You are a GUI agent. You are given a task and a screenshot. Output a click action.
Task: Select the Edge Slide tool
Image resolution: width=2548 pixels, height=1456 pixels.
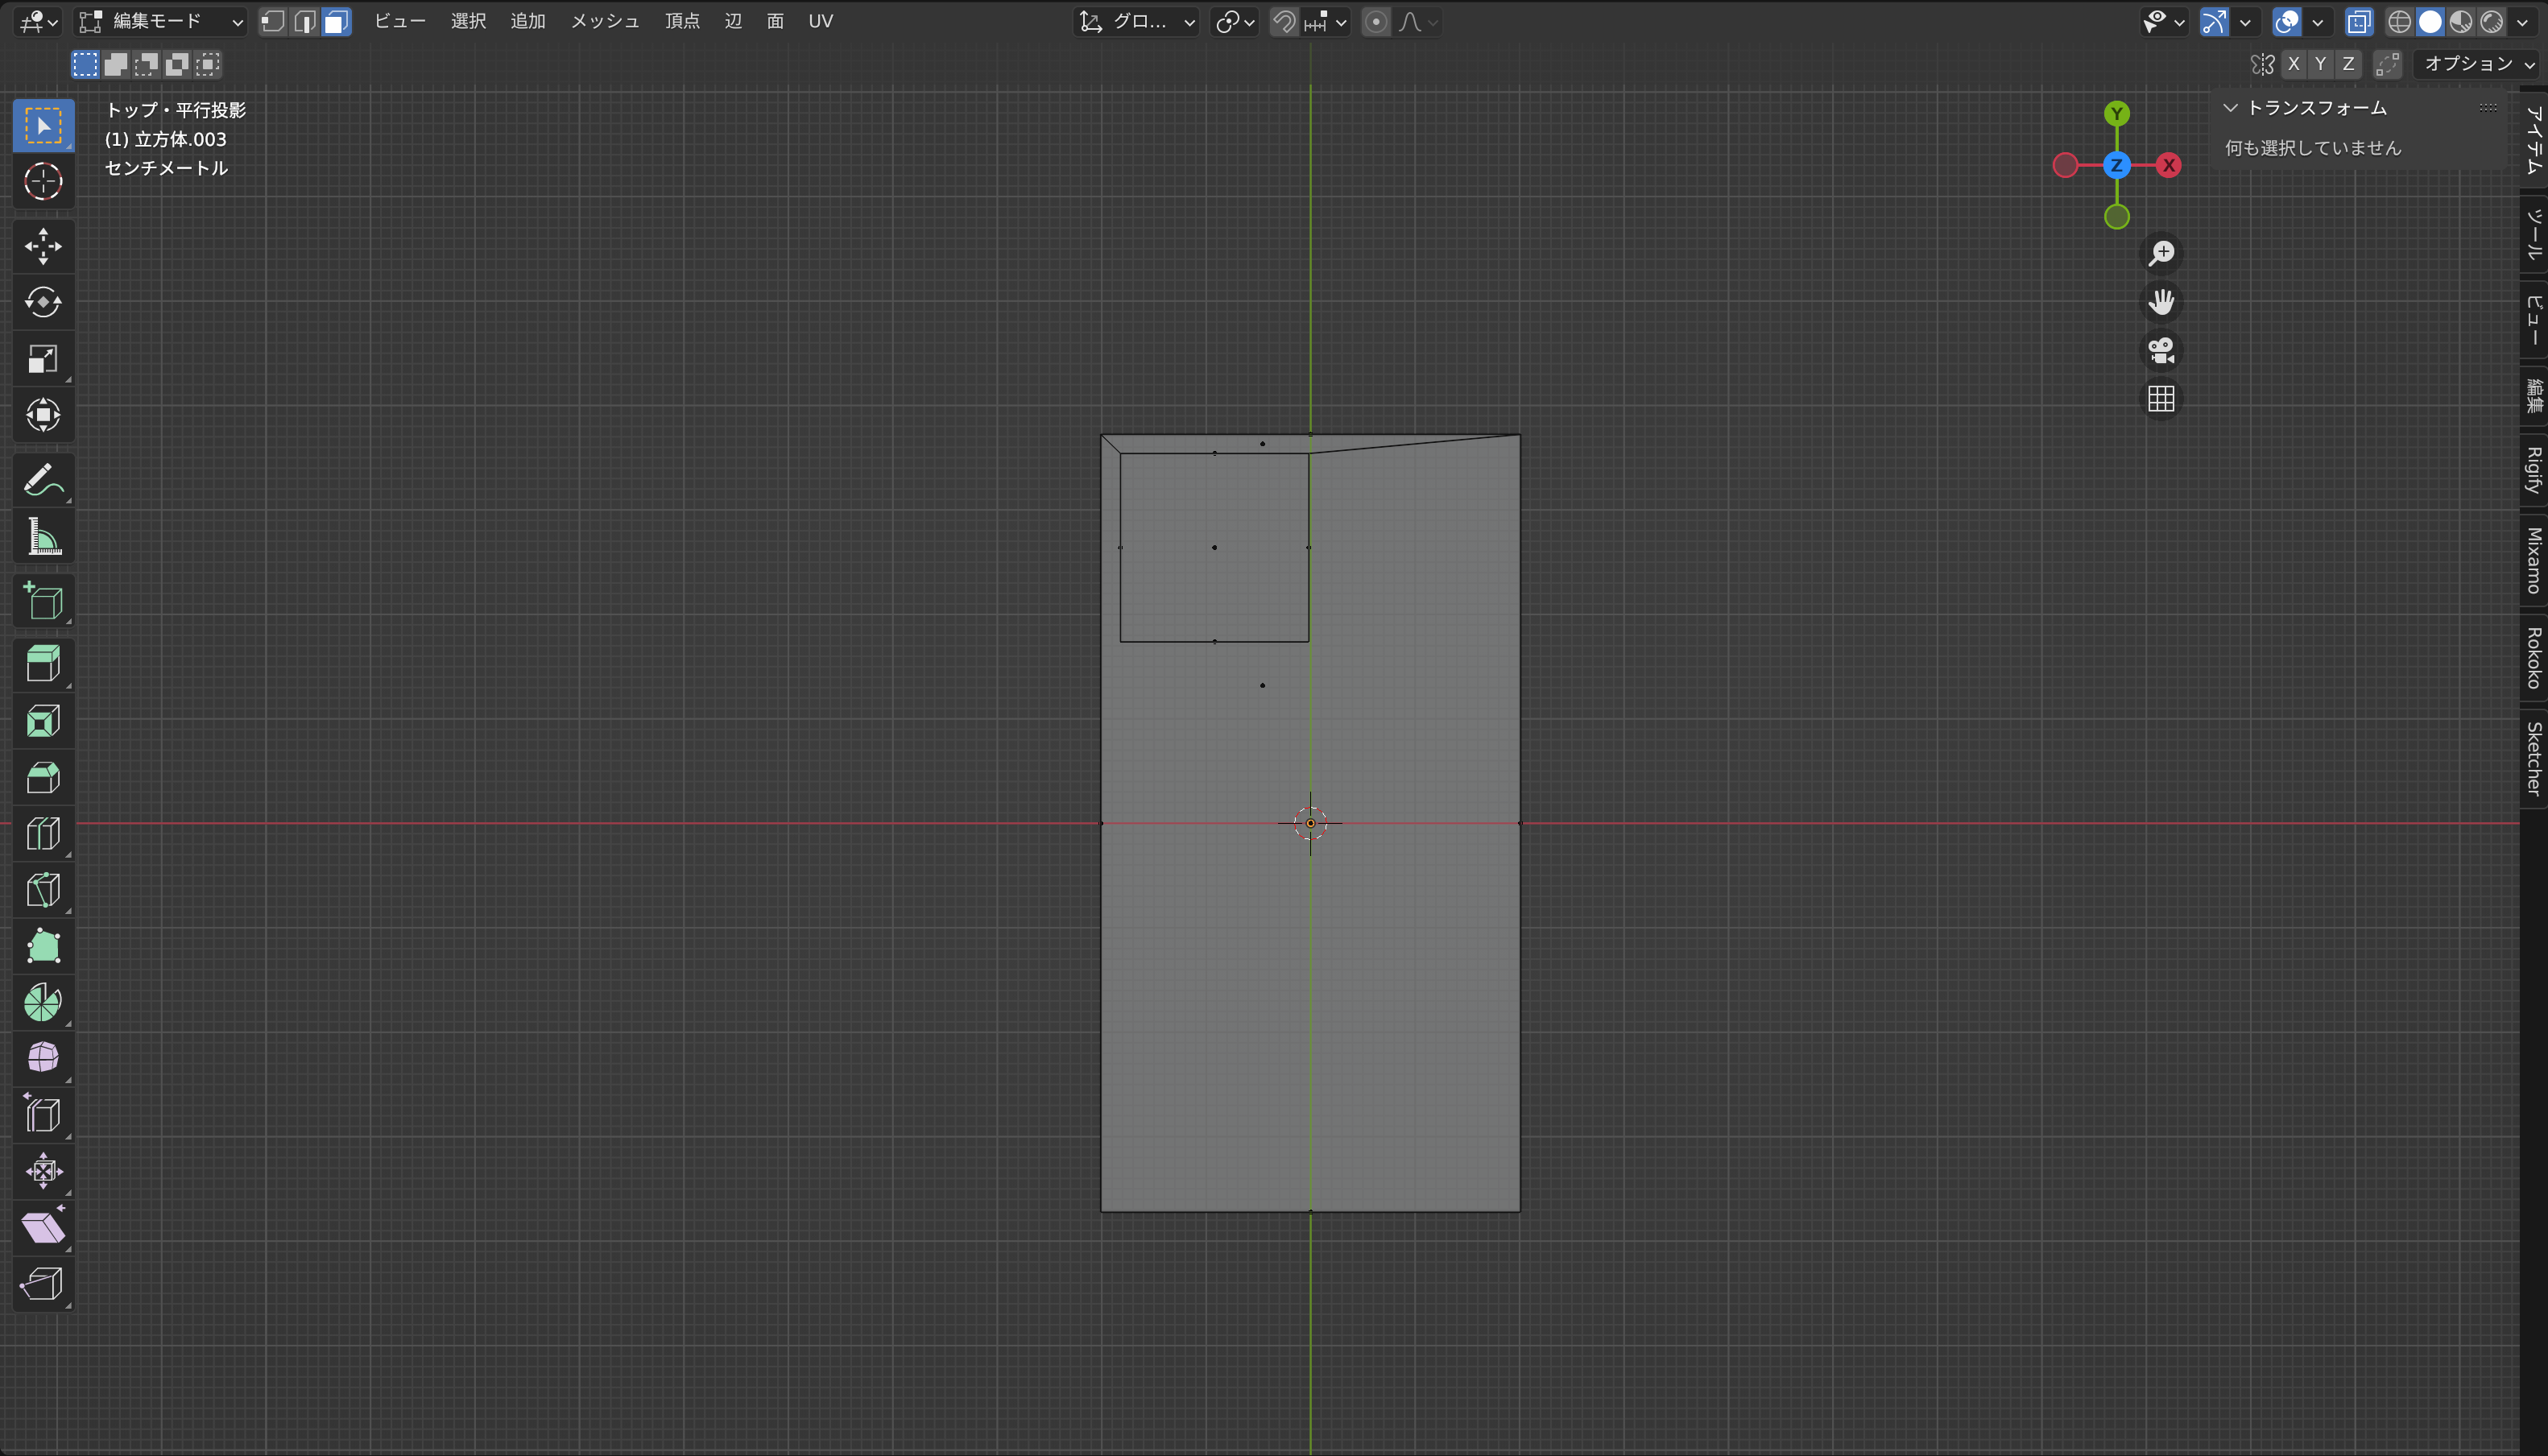tap(43, 1114)
